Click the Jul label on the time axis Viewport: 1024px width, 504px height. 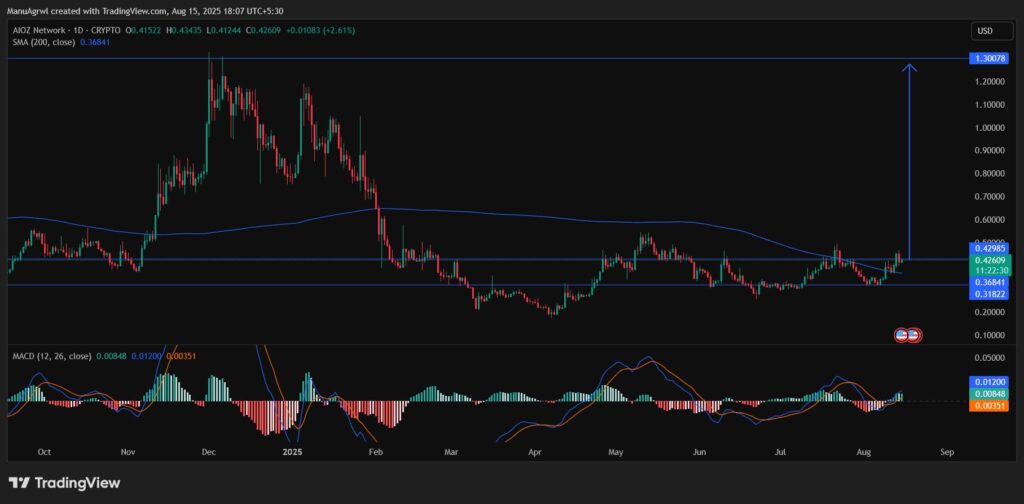point(780,452)
